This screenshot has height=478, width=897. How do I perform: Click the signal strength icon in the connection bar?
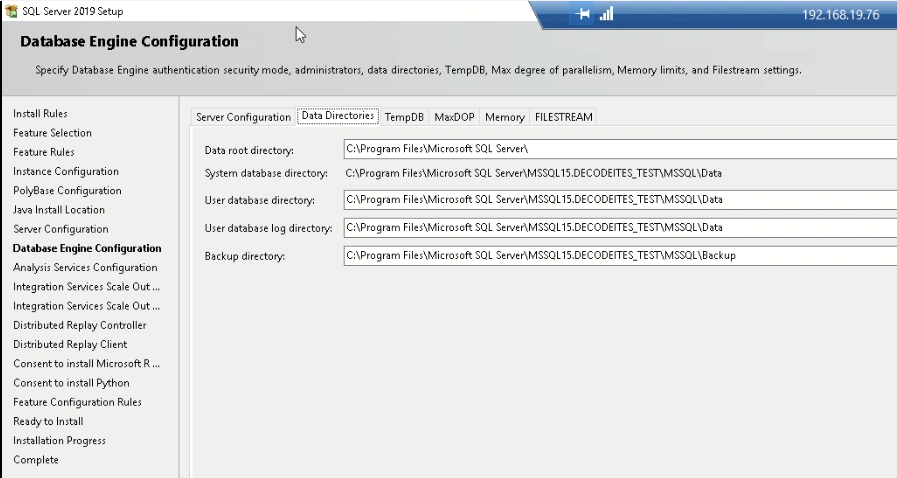pos(606,14)
